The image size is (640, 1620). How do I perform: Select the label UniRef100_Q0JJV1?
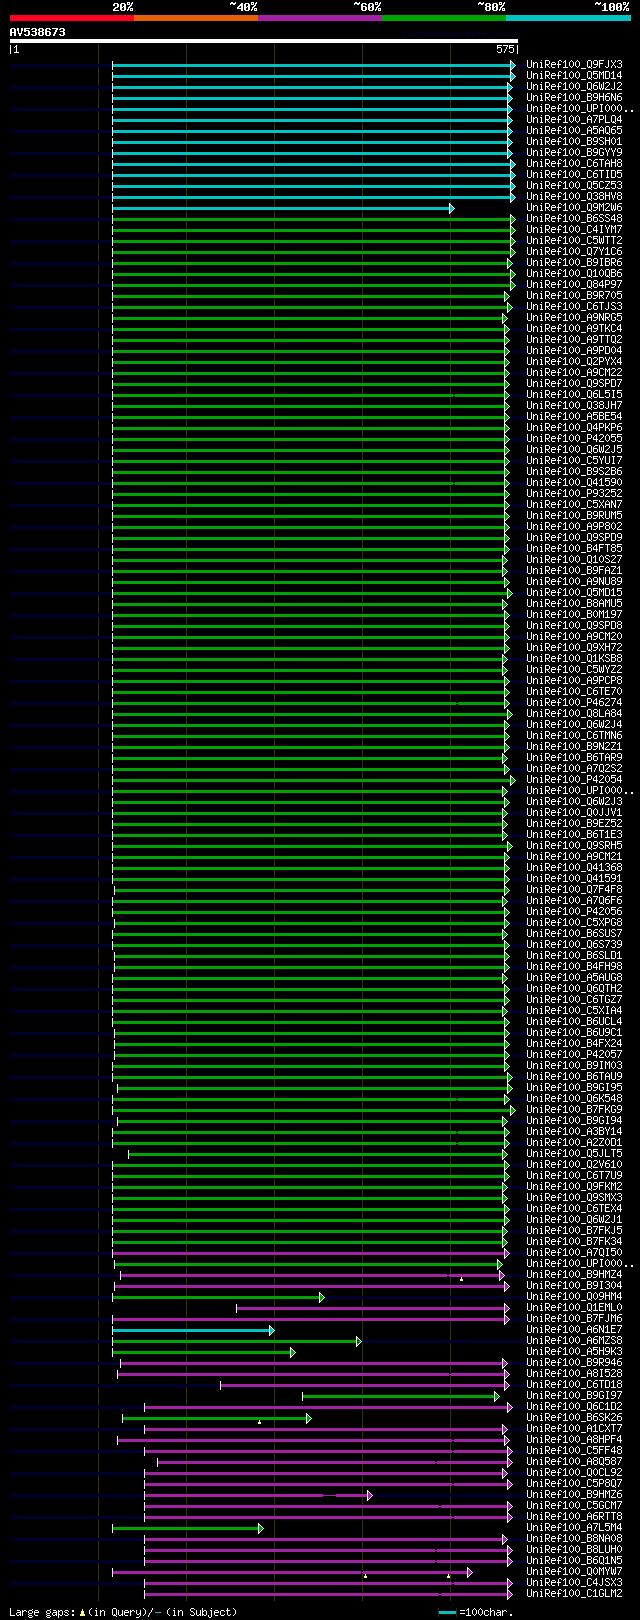[574, 813]
